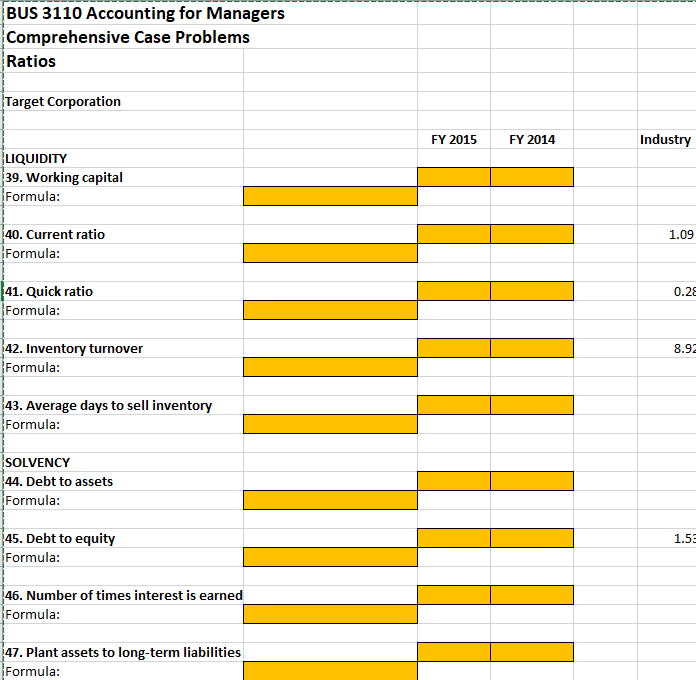Image resolution: width=696 pixels, height=680 pixels.
Task: Click the FY 2015 input cell for Debt to assets
Action: pos(454,481)
